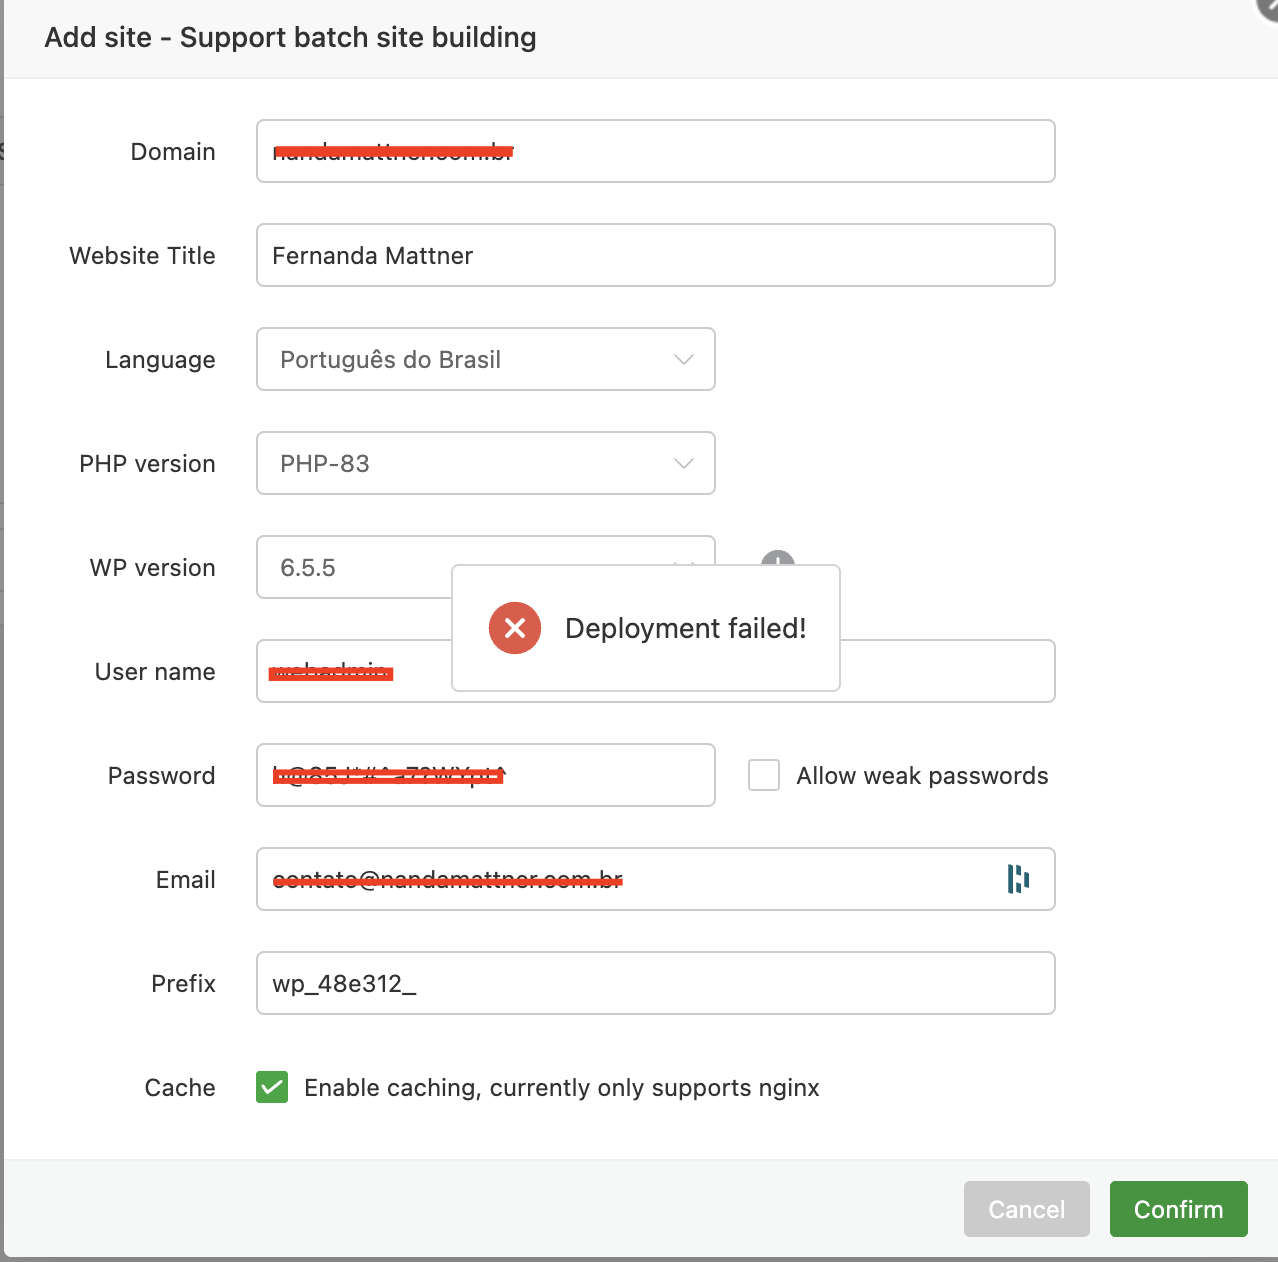Uncheck the Enable caching checkbox
The width and height of the screenshot is (1278, 1262).
click(272, 1087)
